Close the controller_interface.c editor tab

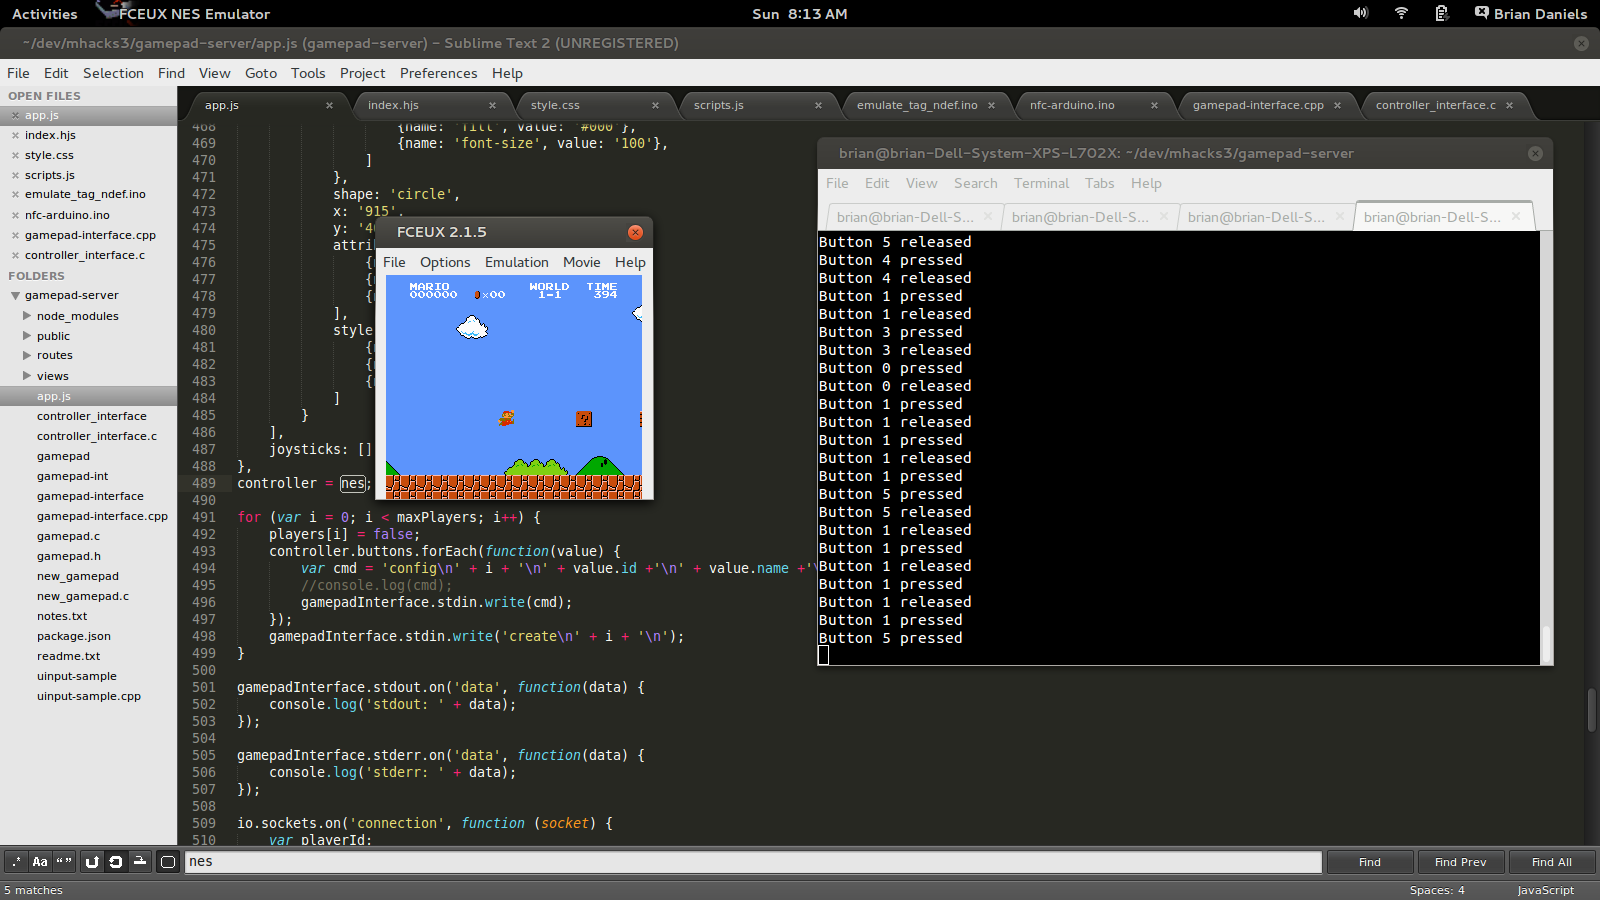tap(1509, 106)
